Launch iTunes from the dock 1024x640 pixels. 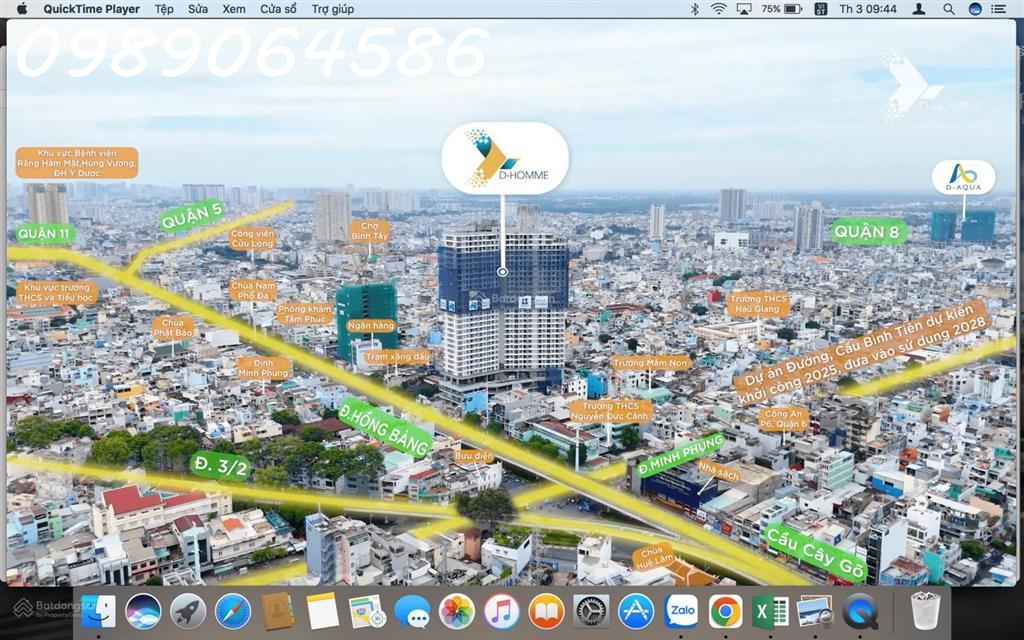tap(501, 610)
